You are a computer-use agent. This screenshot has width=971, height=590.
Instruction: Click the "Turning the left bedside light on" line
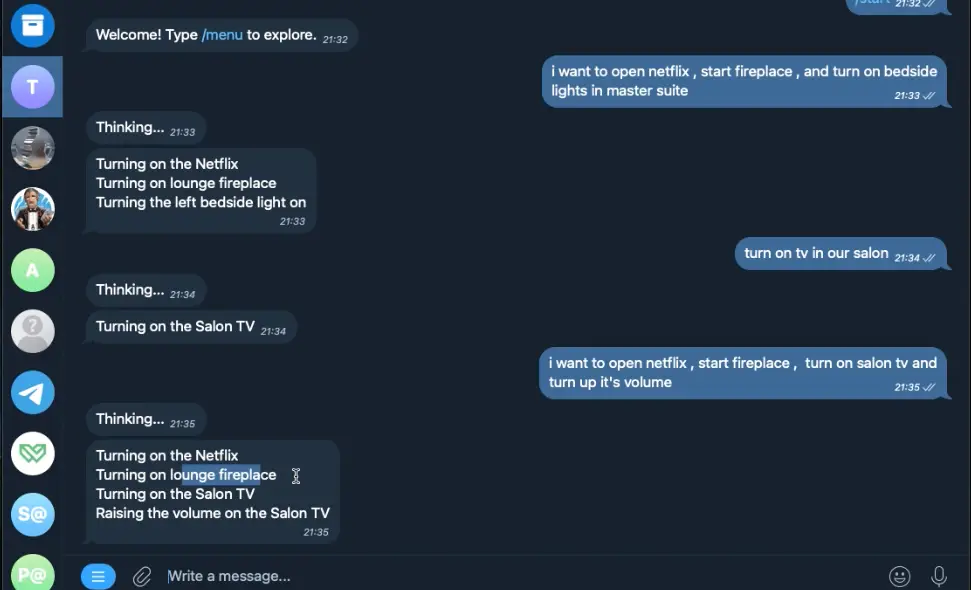200,202
